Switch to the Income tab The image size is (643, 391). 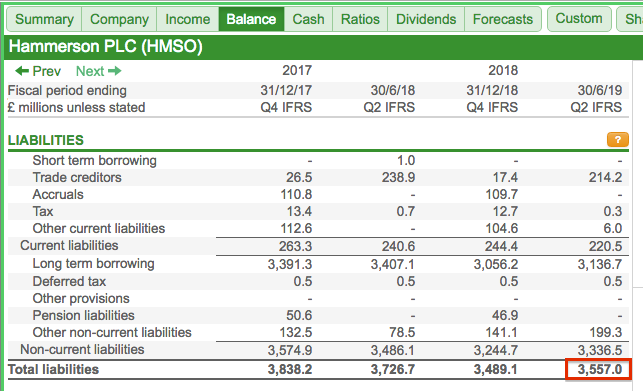coord(187,19)
